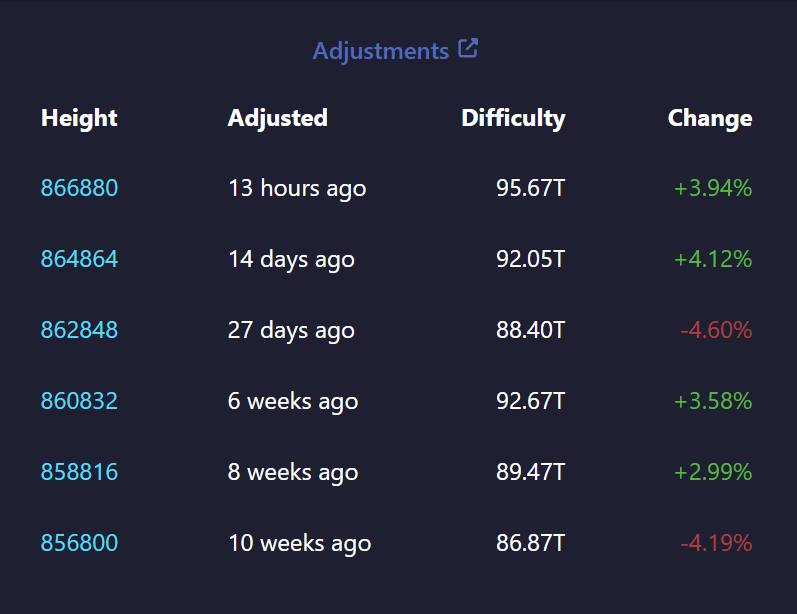Open the Adjustments title link
797x614 pixels.
click(x=381, y=51)
